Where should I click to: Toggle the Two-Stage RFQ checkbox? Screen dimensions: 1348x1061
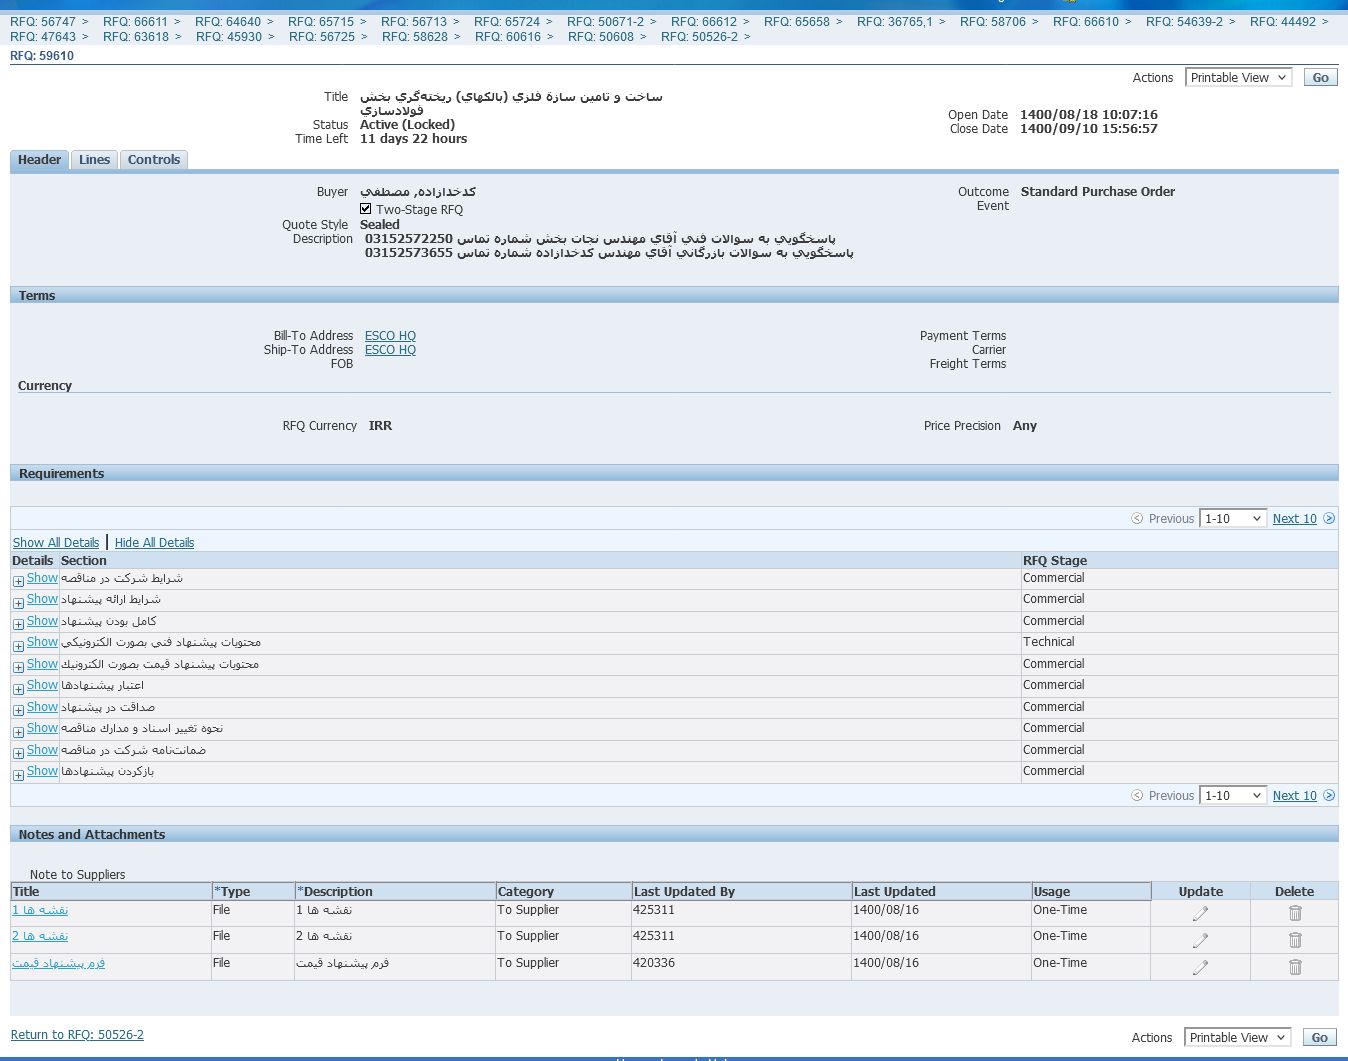[x=366, y=209]
